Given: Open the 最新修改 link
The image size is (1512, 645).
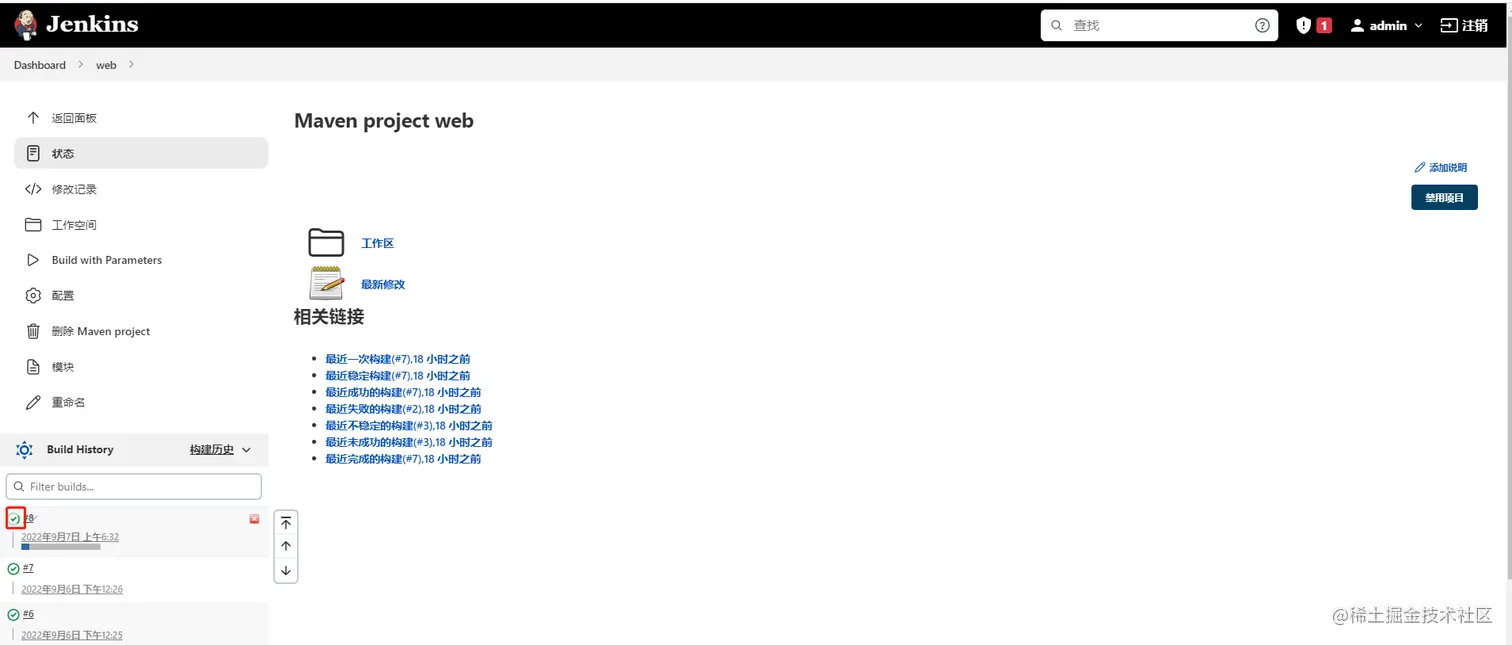Looking at the screenshot, I should click(x=383, y=284).
